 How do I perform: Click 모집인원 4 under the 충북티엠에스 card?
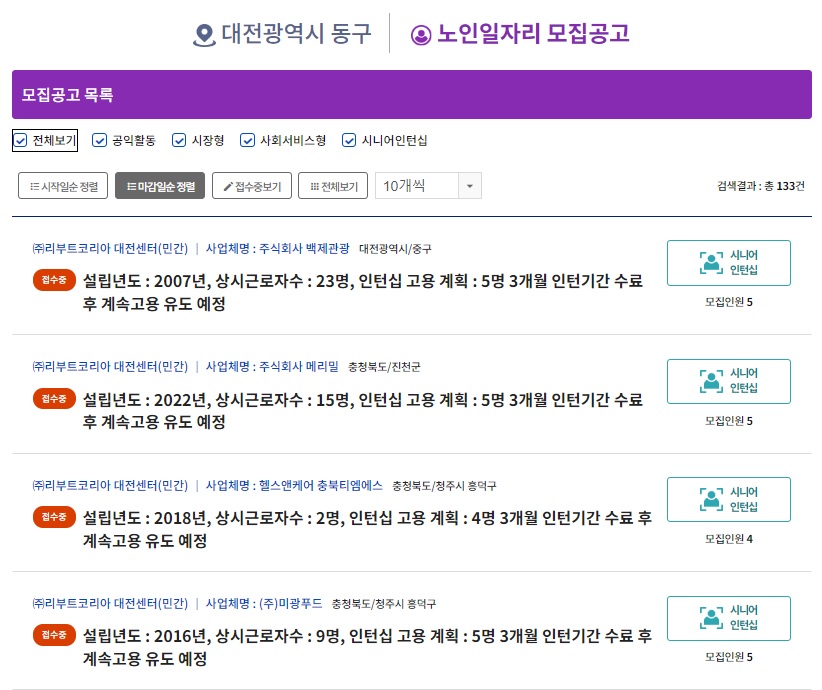729,539
